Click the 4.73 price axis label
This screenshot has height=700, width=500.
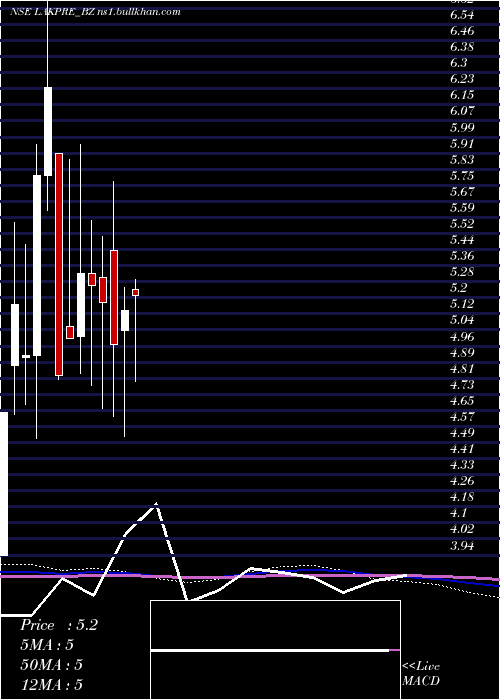[462, 384]
